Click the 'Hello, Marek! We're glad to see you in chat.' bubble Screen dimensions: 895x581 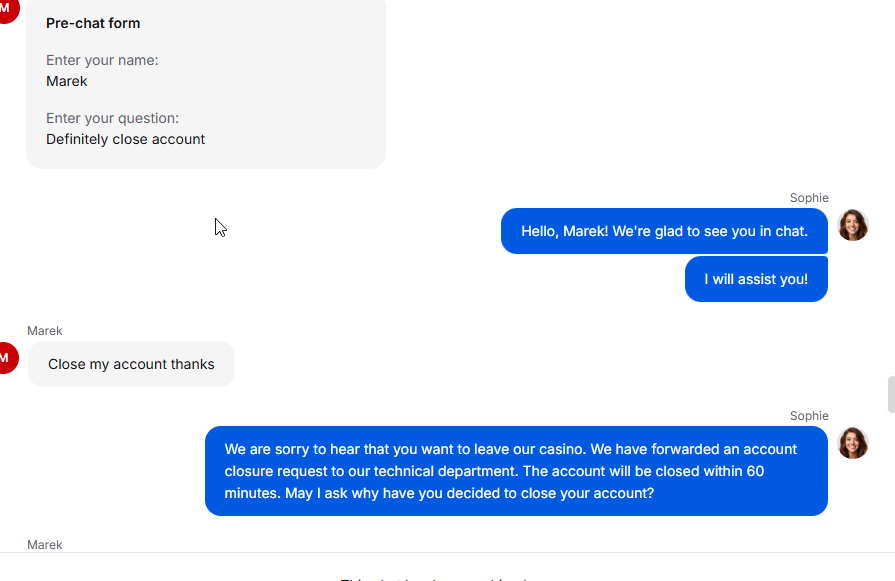pos(664,231)
